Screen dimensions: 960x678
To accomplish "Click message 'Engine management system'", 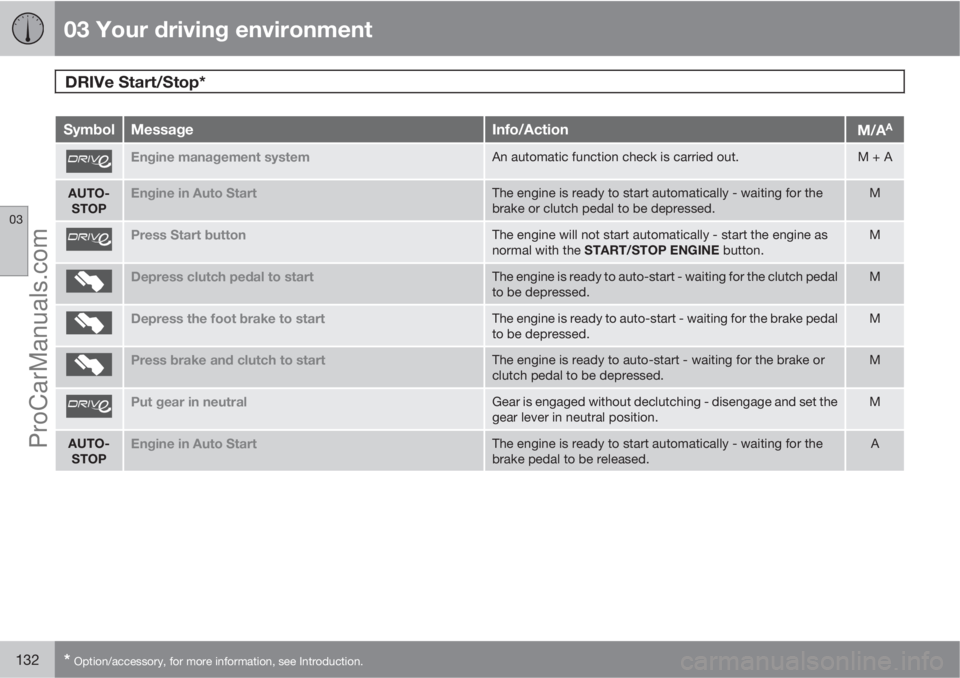I will point(220,157).
